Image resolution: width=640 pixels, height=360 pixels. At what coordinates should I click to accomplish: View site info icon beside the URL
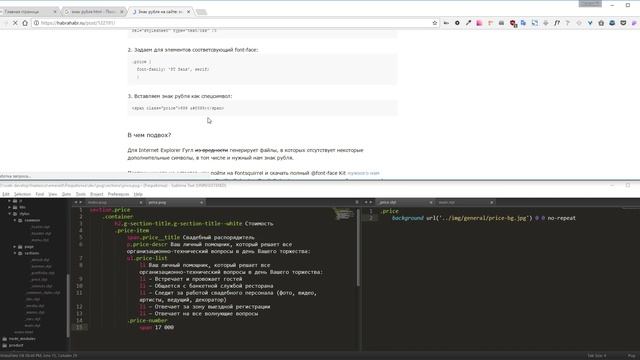pos(36,23)
